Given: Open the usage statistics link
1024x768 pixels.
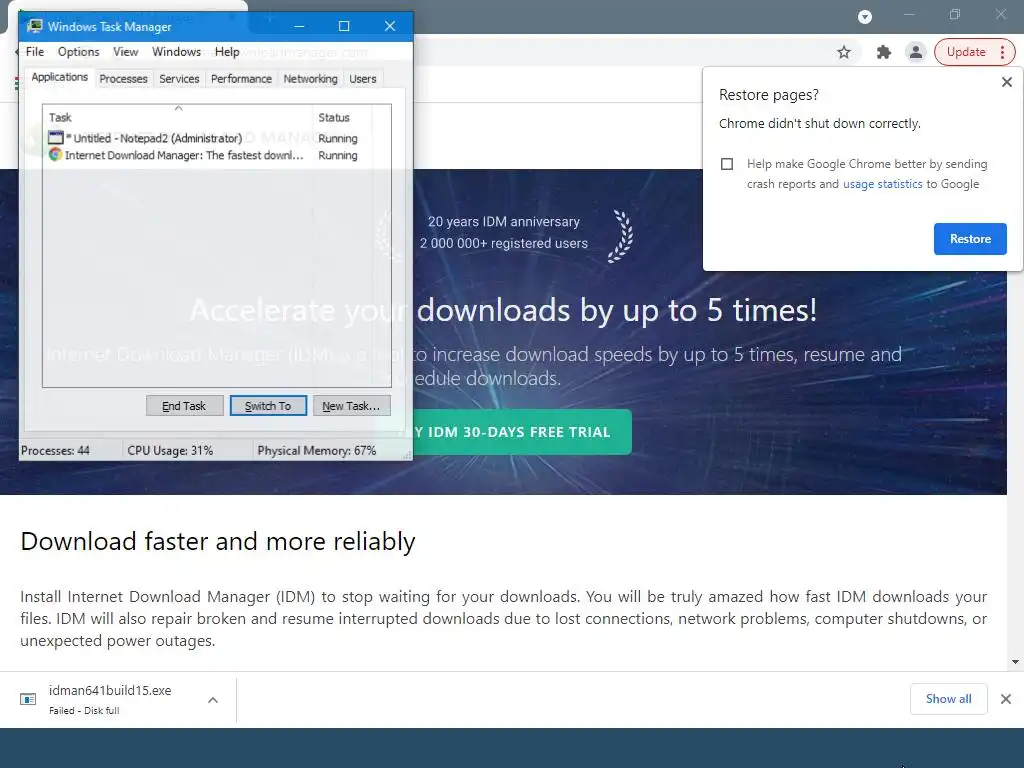Looking at the screenshot, I should (882, 184).
